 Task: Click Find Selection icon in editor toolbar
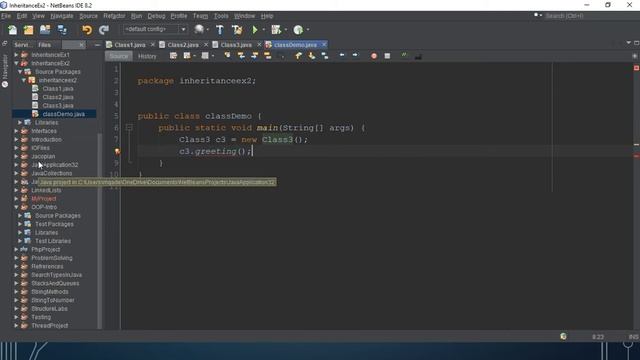click(227, 56)
